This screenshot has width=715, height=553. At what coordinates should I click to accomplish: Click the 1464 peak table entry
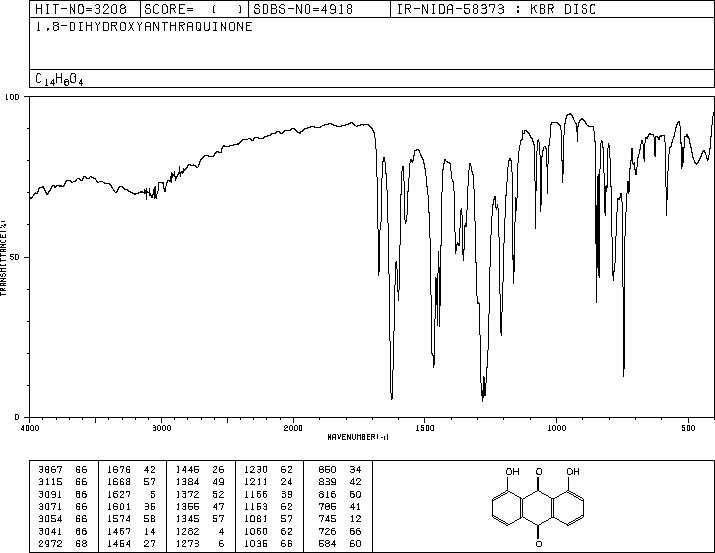point(131,544)
